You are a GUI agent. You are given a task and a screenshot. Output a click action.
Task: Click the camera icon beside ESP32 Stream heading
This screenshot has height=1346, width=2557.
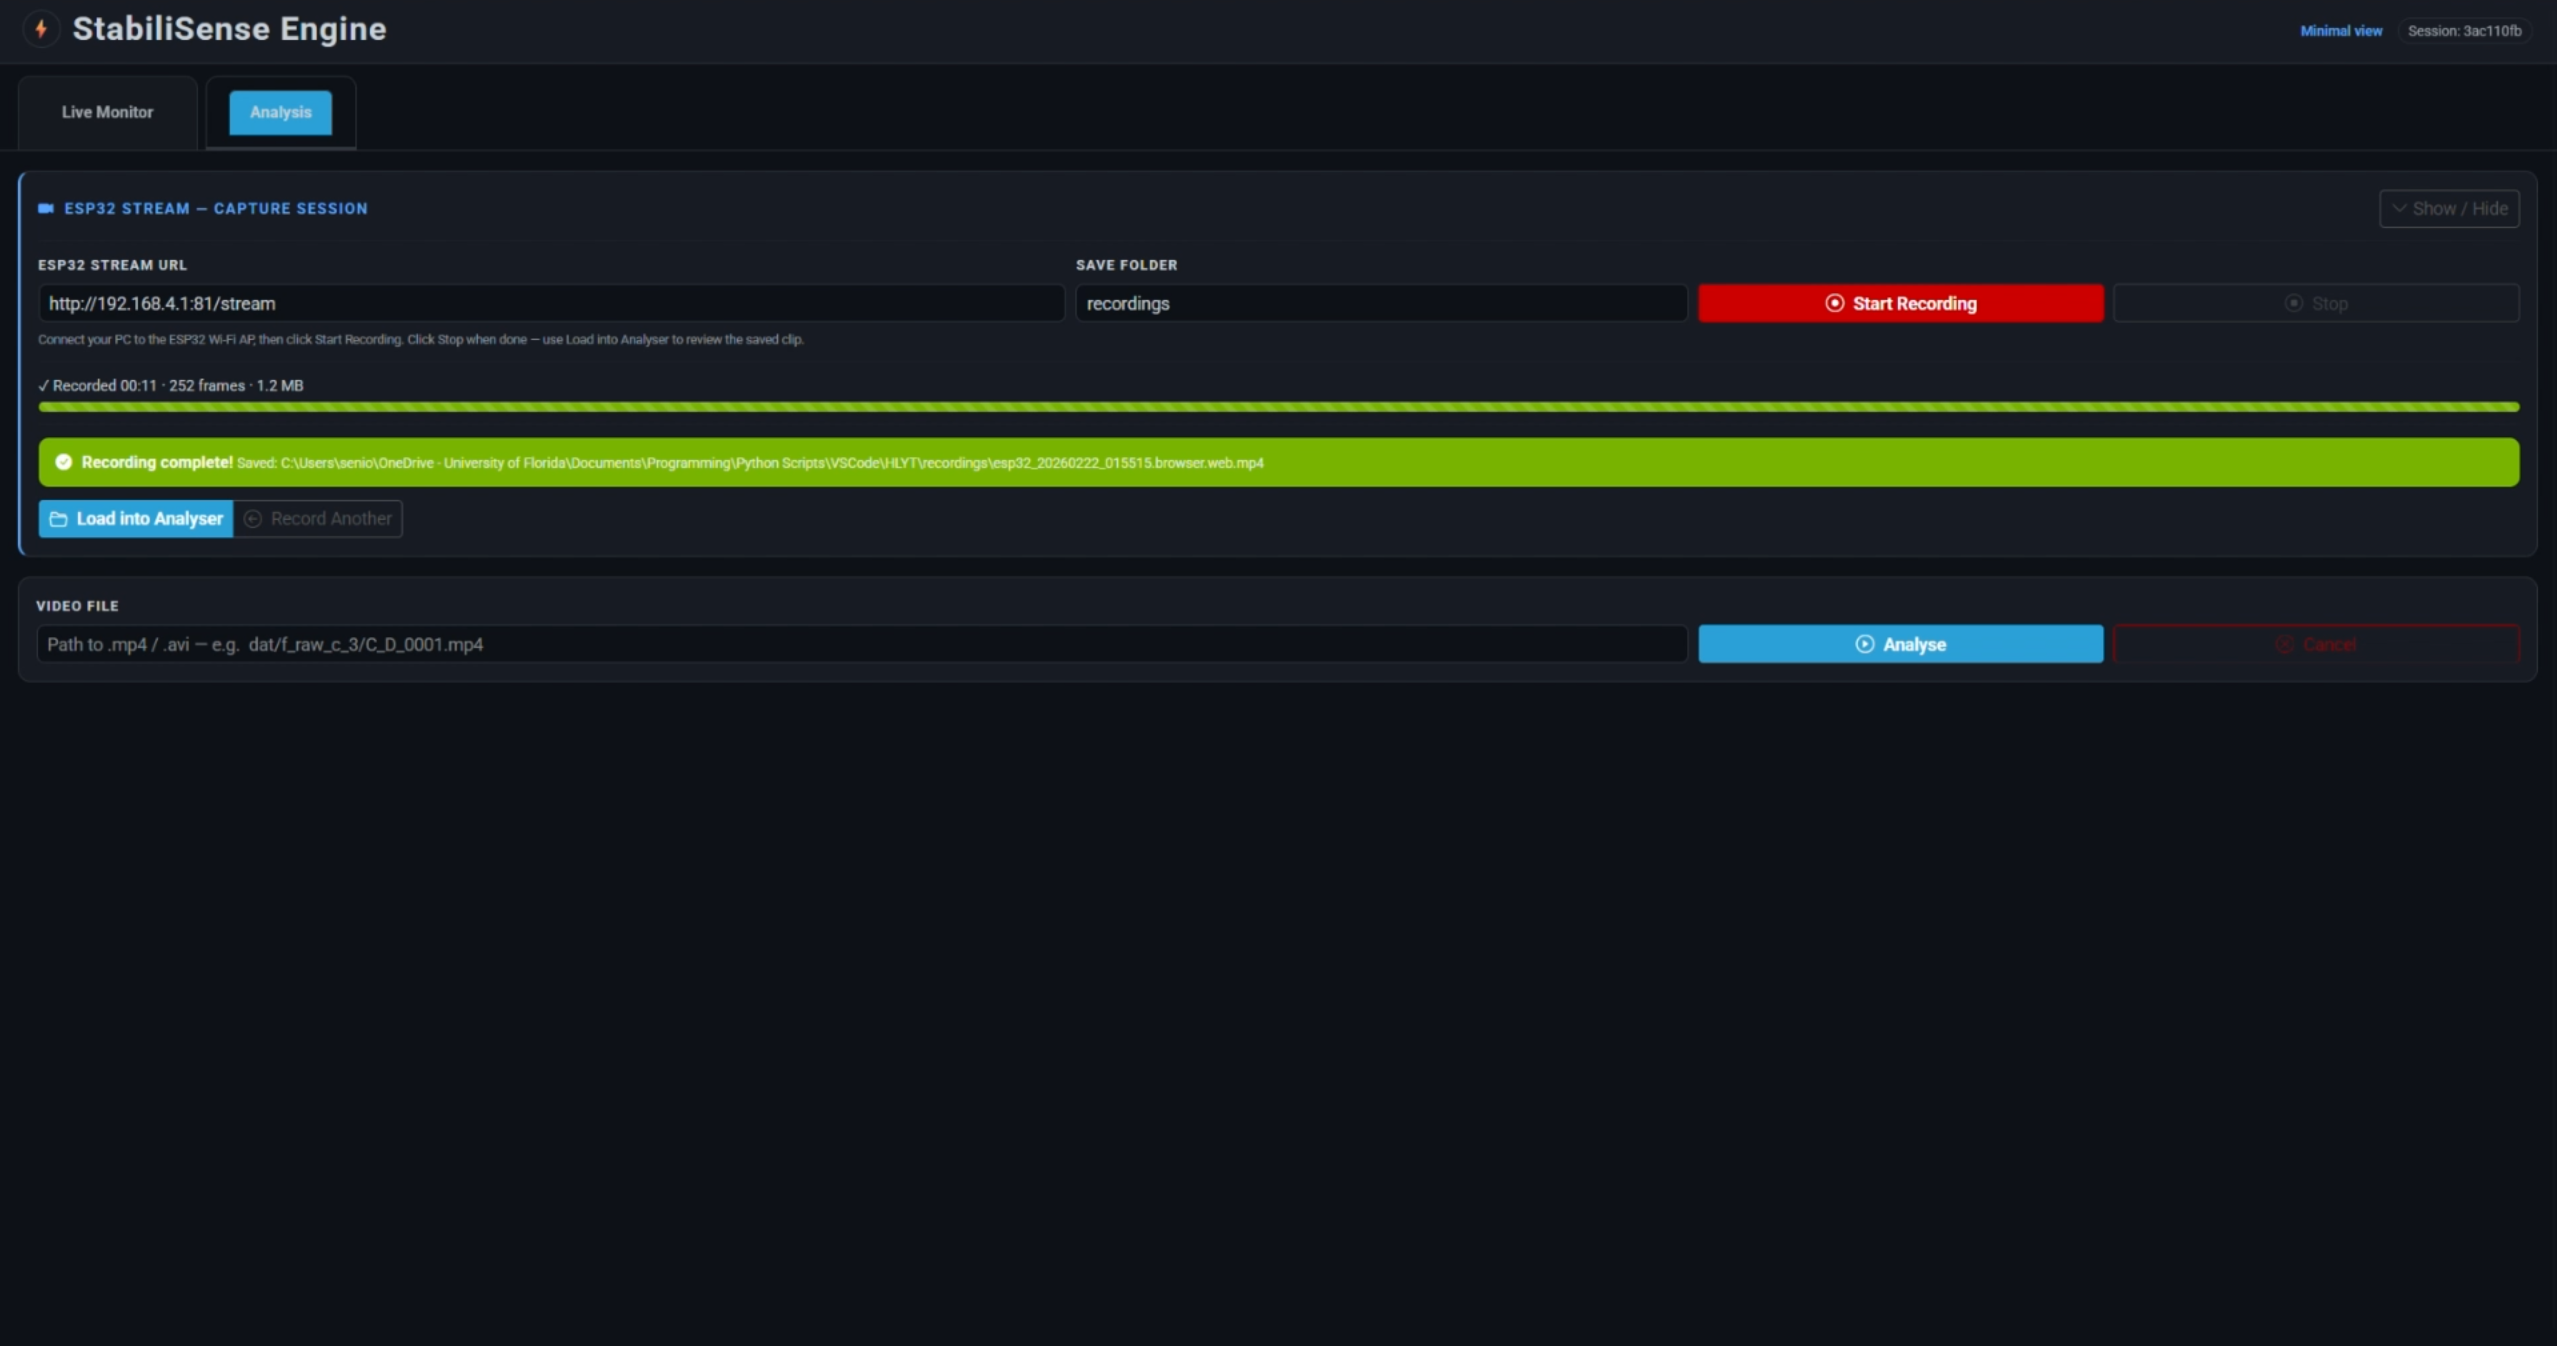(x=46, y=208)
